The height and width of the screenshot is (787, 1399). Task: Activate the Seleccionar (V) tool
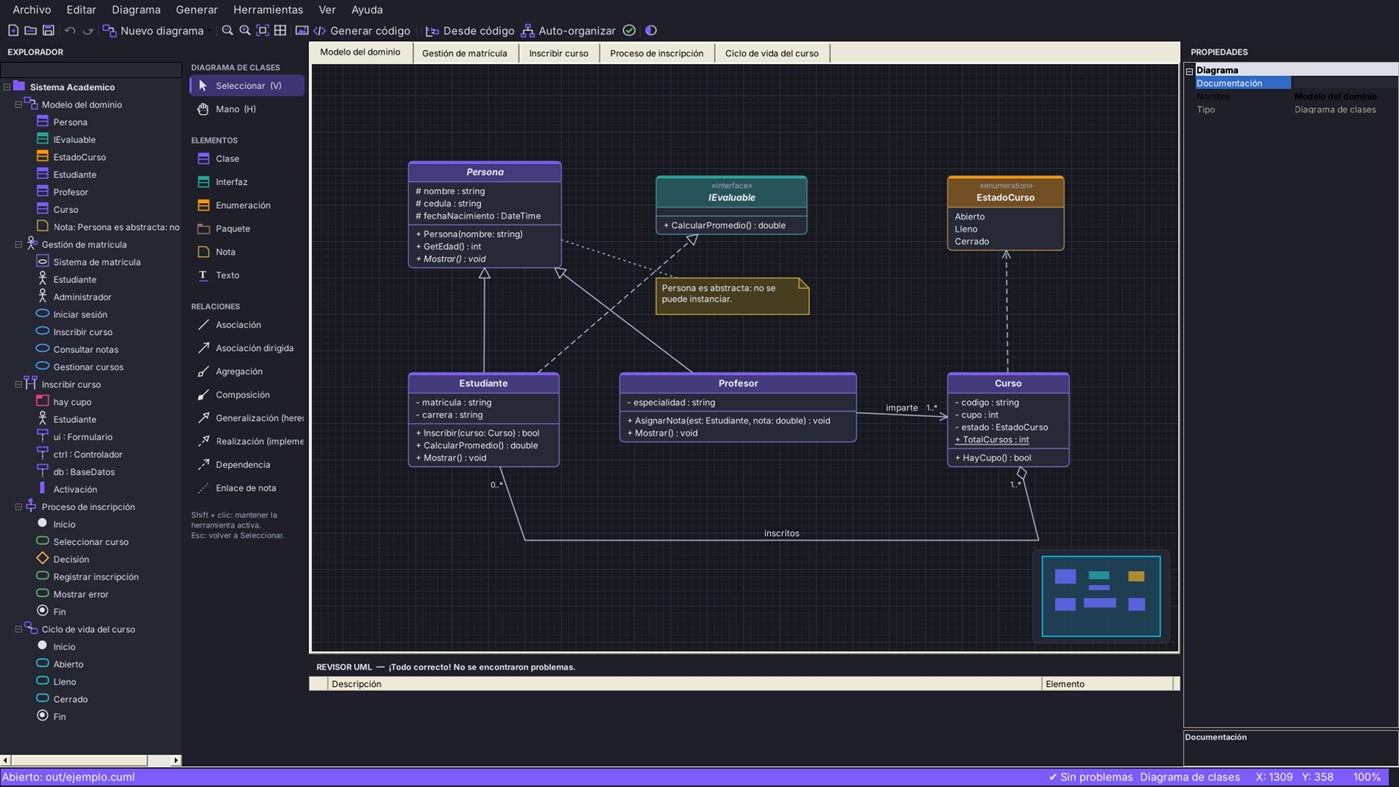click(246, 86)
